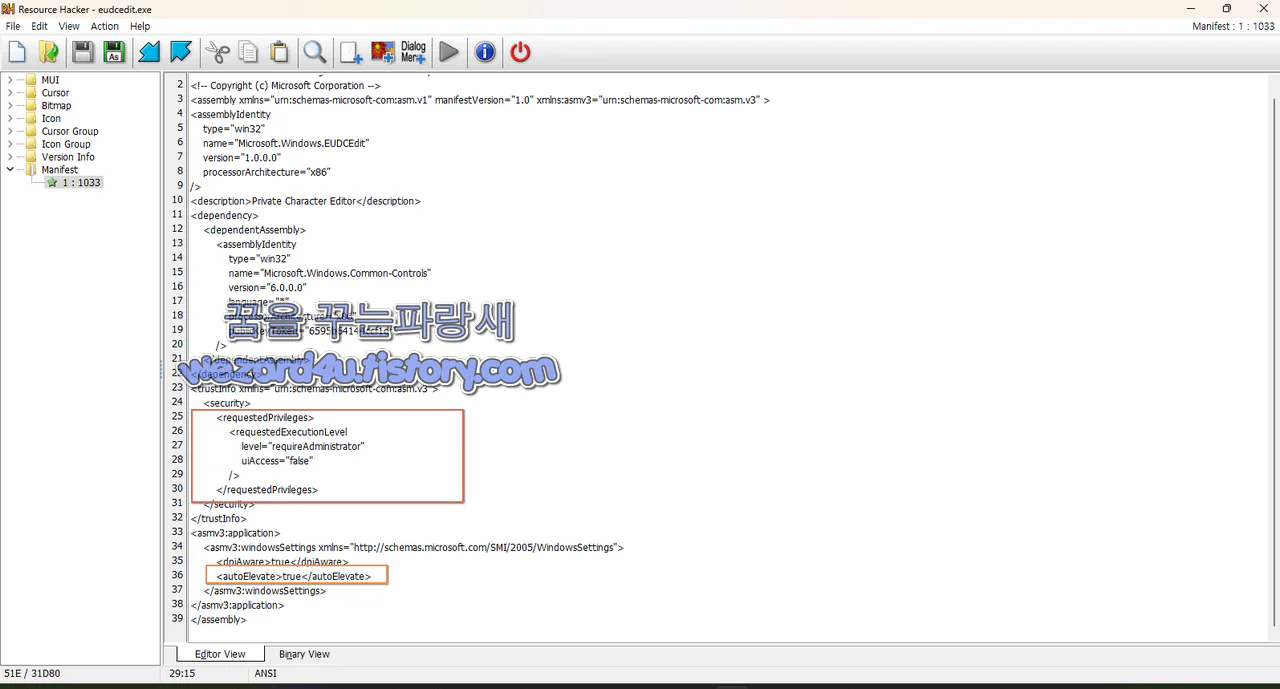Click Manifest : 1 : 1033 header label
The width and height of the screenshot is (1280, 689).
(1233, 26)
